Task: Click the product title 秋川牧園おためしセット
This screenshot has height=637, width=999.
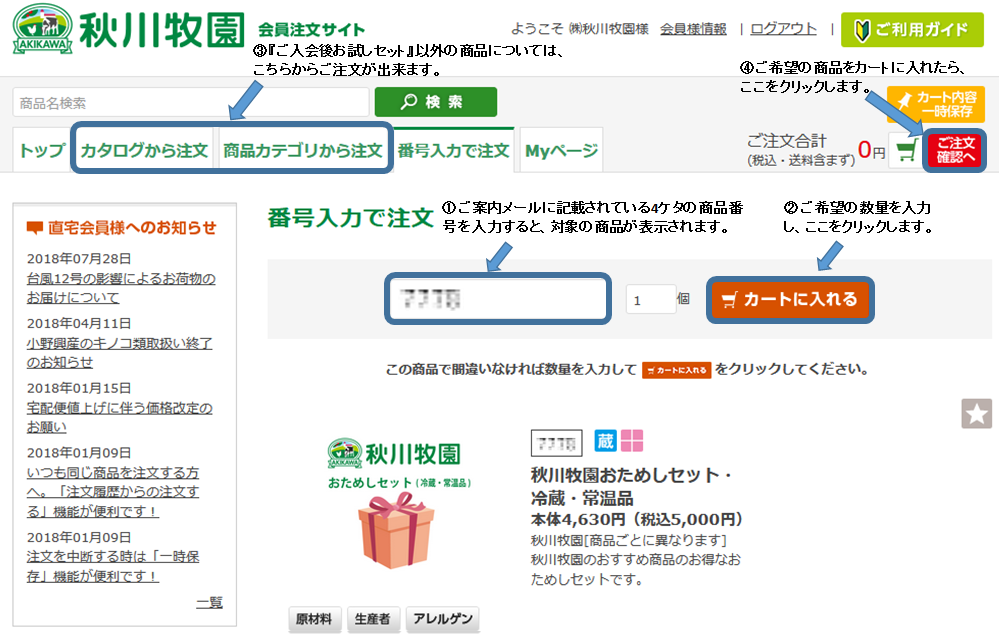Action: [631, 486]
